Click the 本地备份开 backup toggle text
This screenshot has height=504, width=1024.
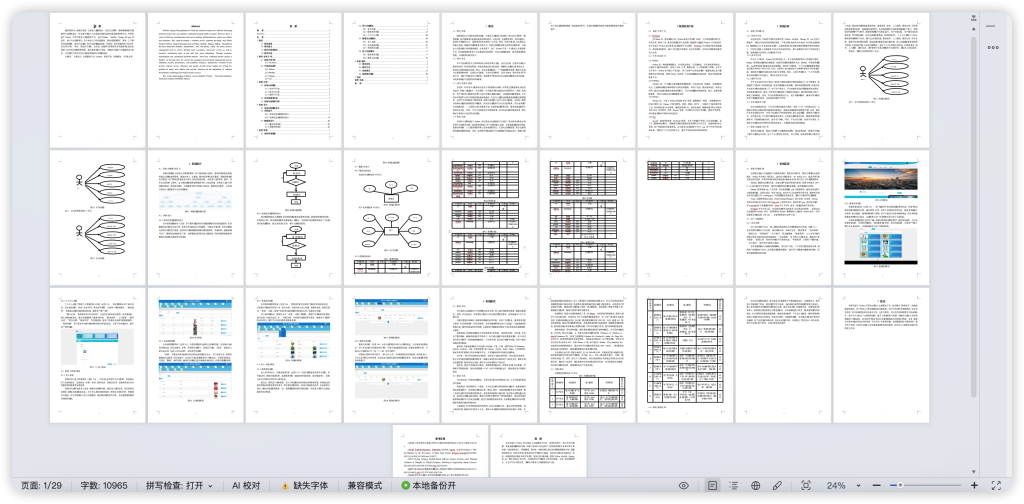[x=435, y=486]
